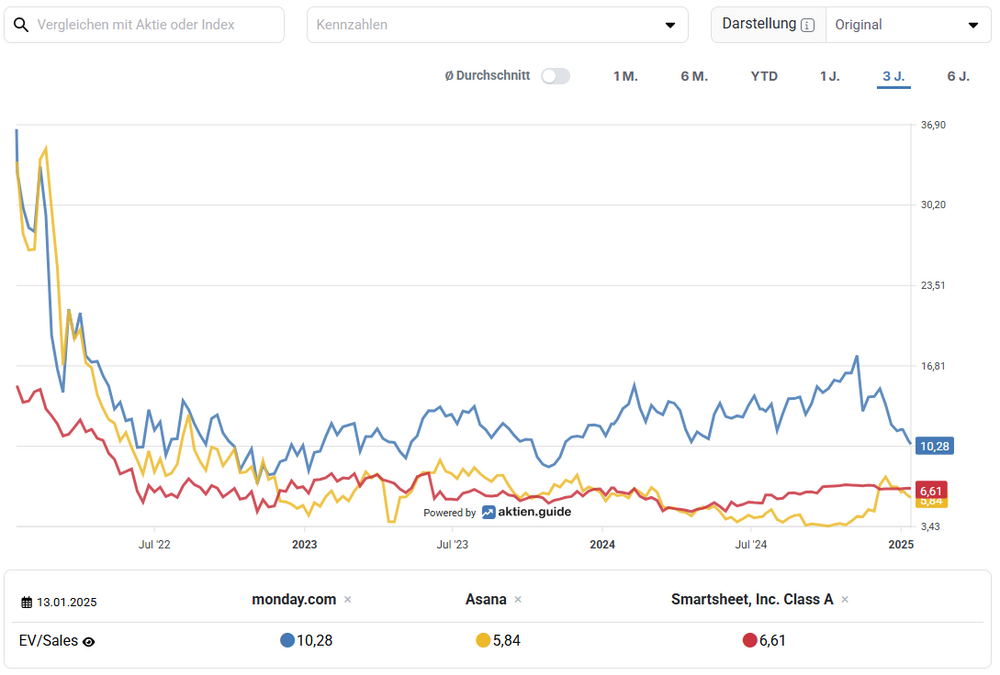Click the calendar icon beside 13.01.2025
This screenshot has width=1000, height=675.
pos(27,602)
